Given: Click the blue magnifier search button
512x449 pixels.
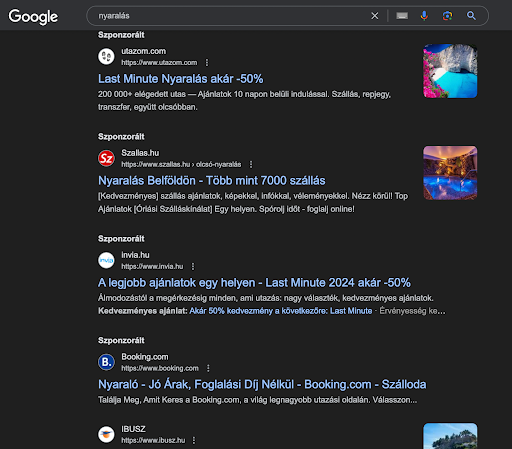Looking at the screenshot, I should (471, 16).
